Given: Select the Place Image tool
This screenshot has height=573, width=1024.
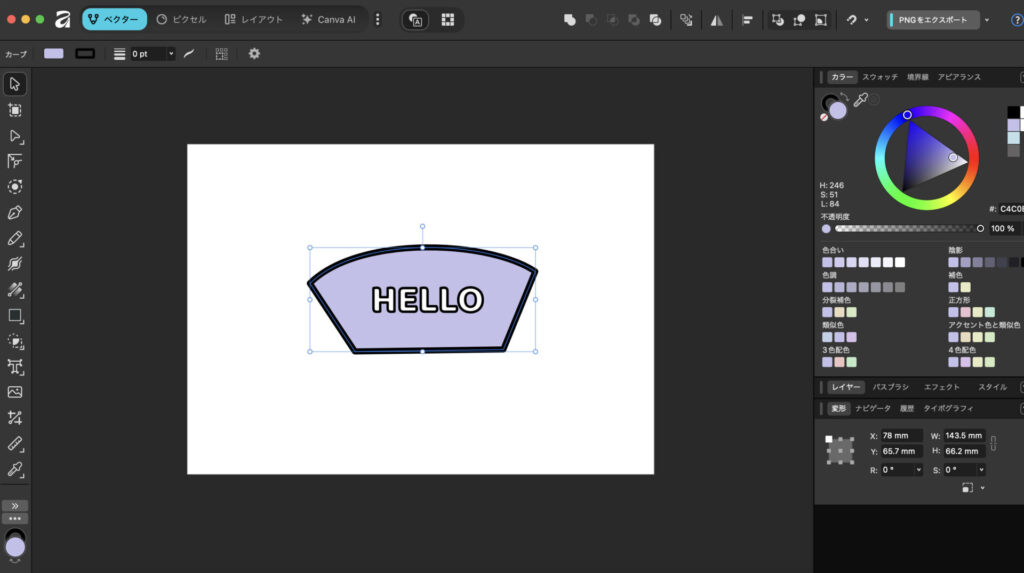Looking at the screenshot, I should [x=15, y=392].
